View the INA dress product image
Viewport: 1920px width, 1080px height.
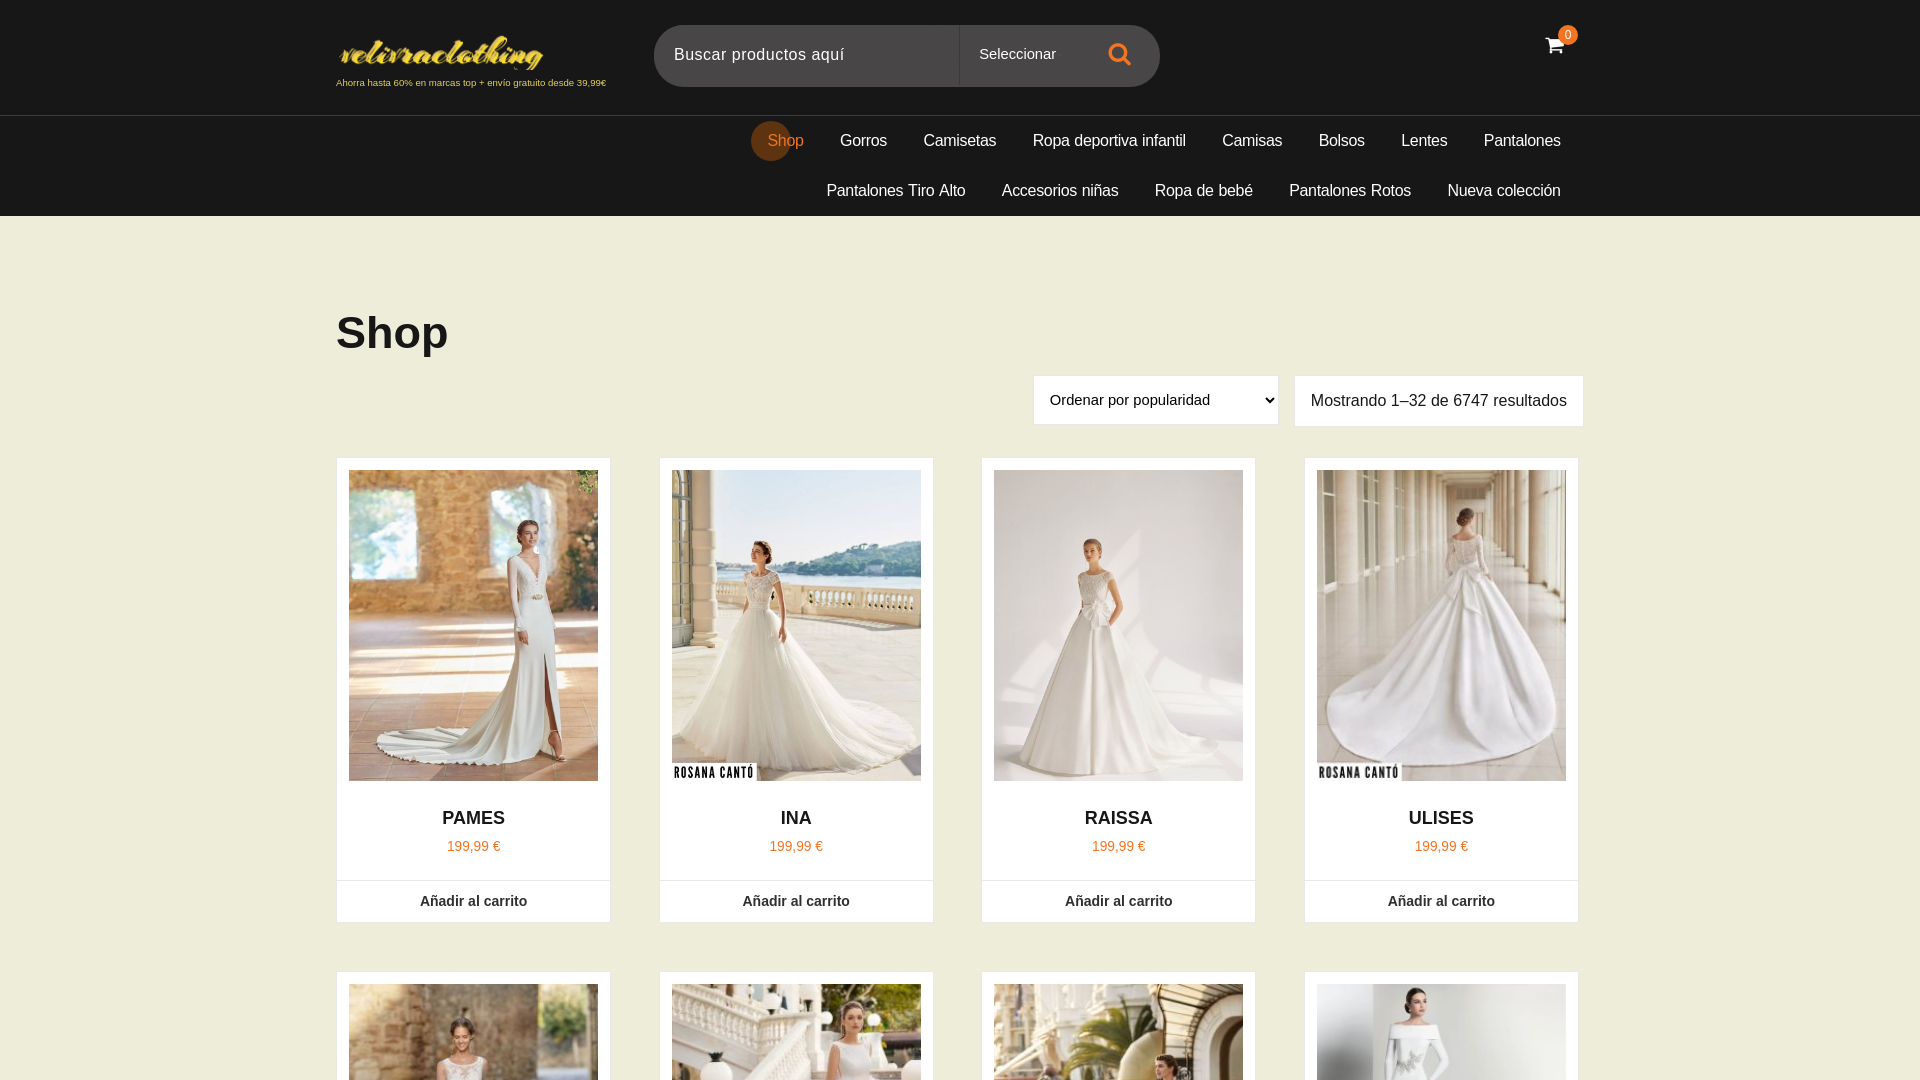(796, 625)
